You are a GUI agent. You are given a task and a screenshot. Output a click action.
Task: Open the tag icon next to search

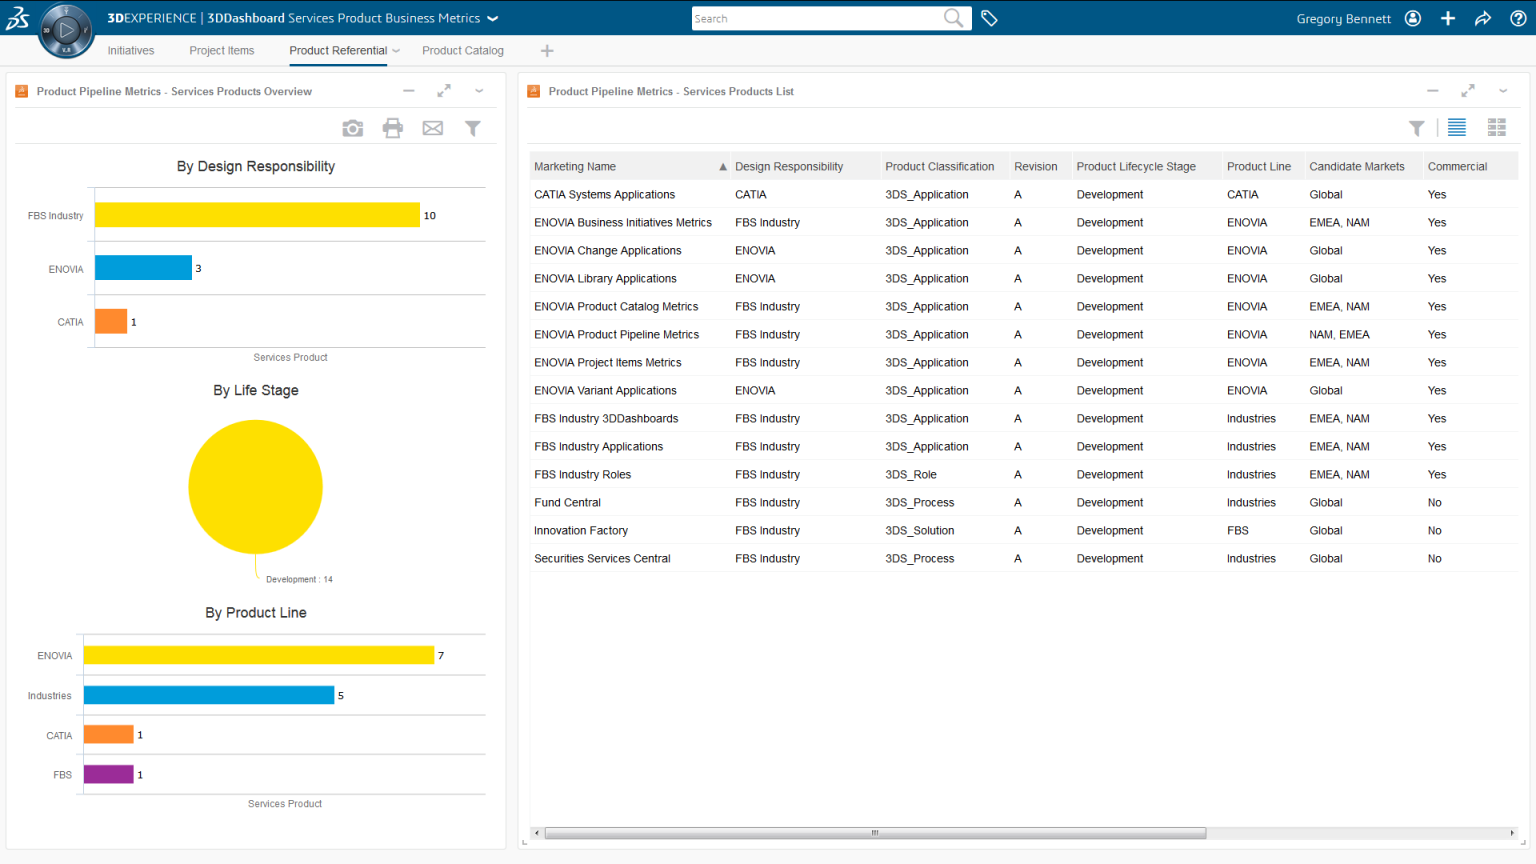pos(989,18)
